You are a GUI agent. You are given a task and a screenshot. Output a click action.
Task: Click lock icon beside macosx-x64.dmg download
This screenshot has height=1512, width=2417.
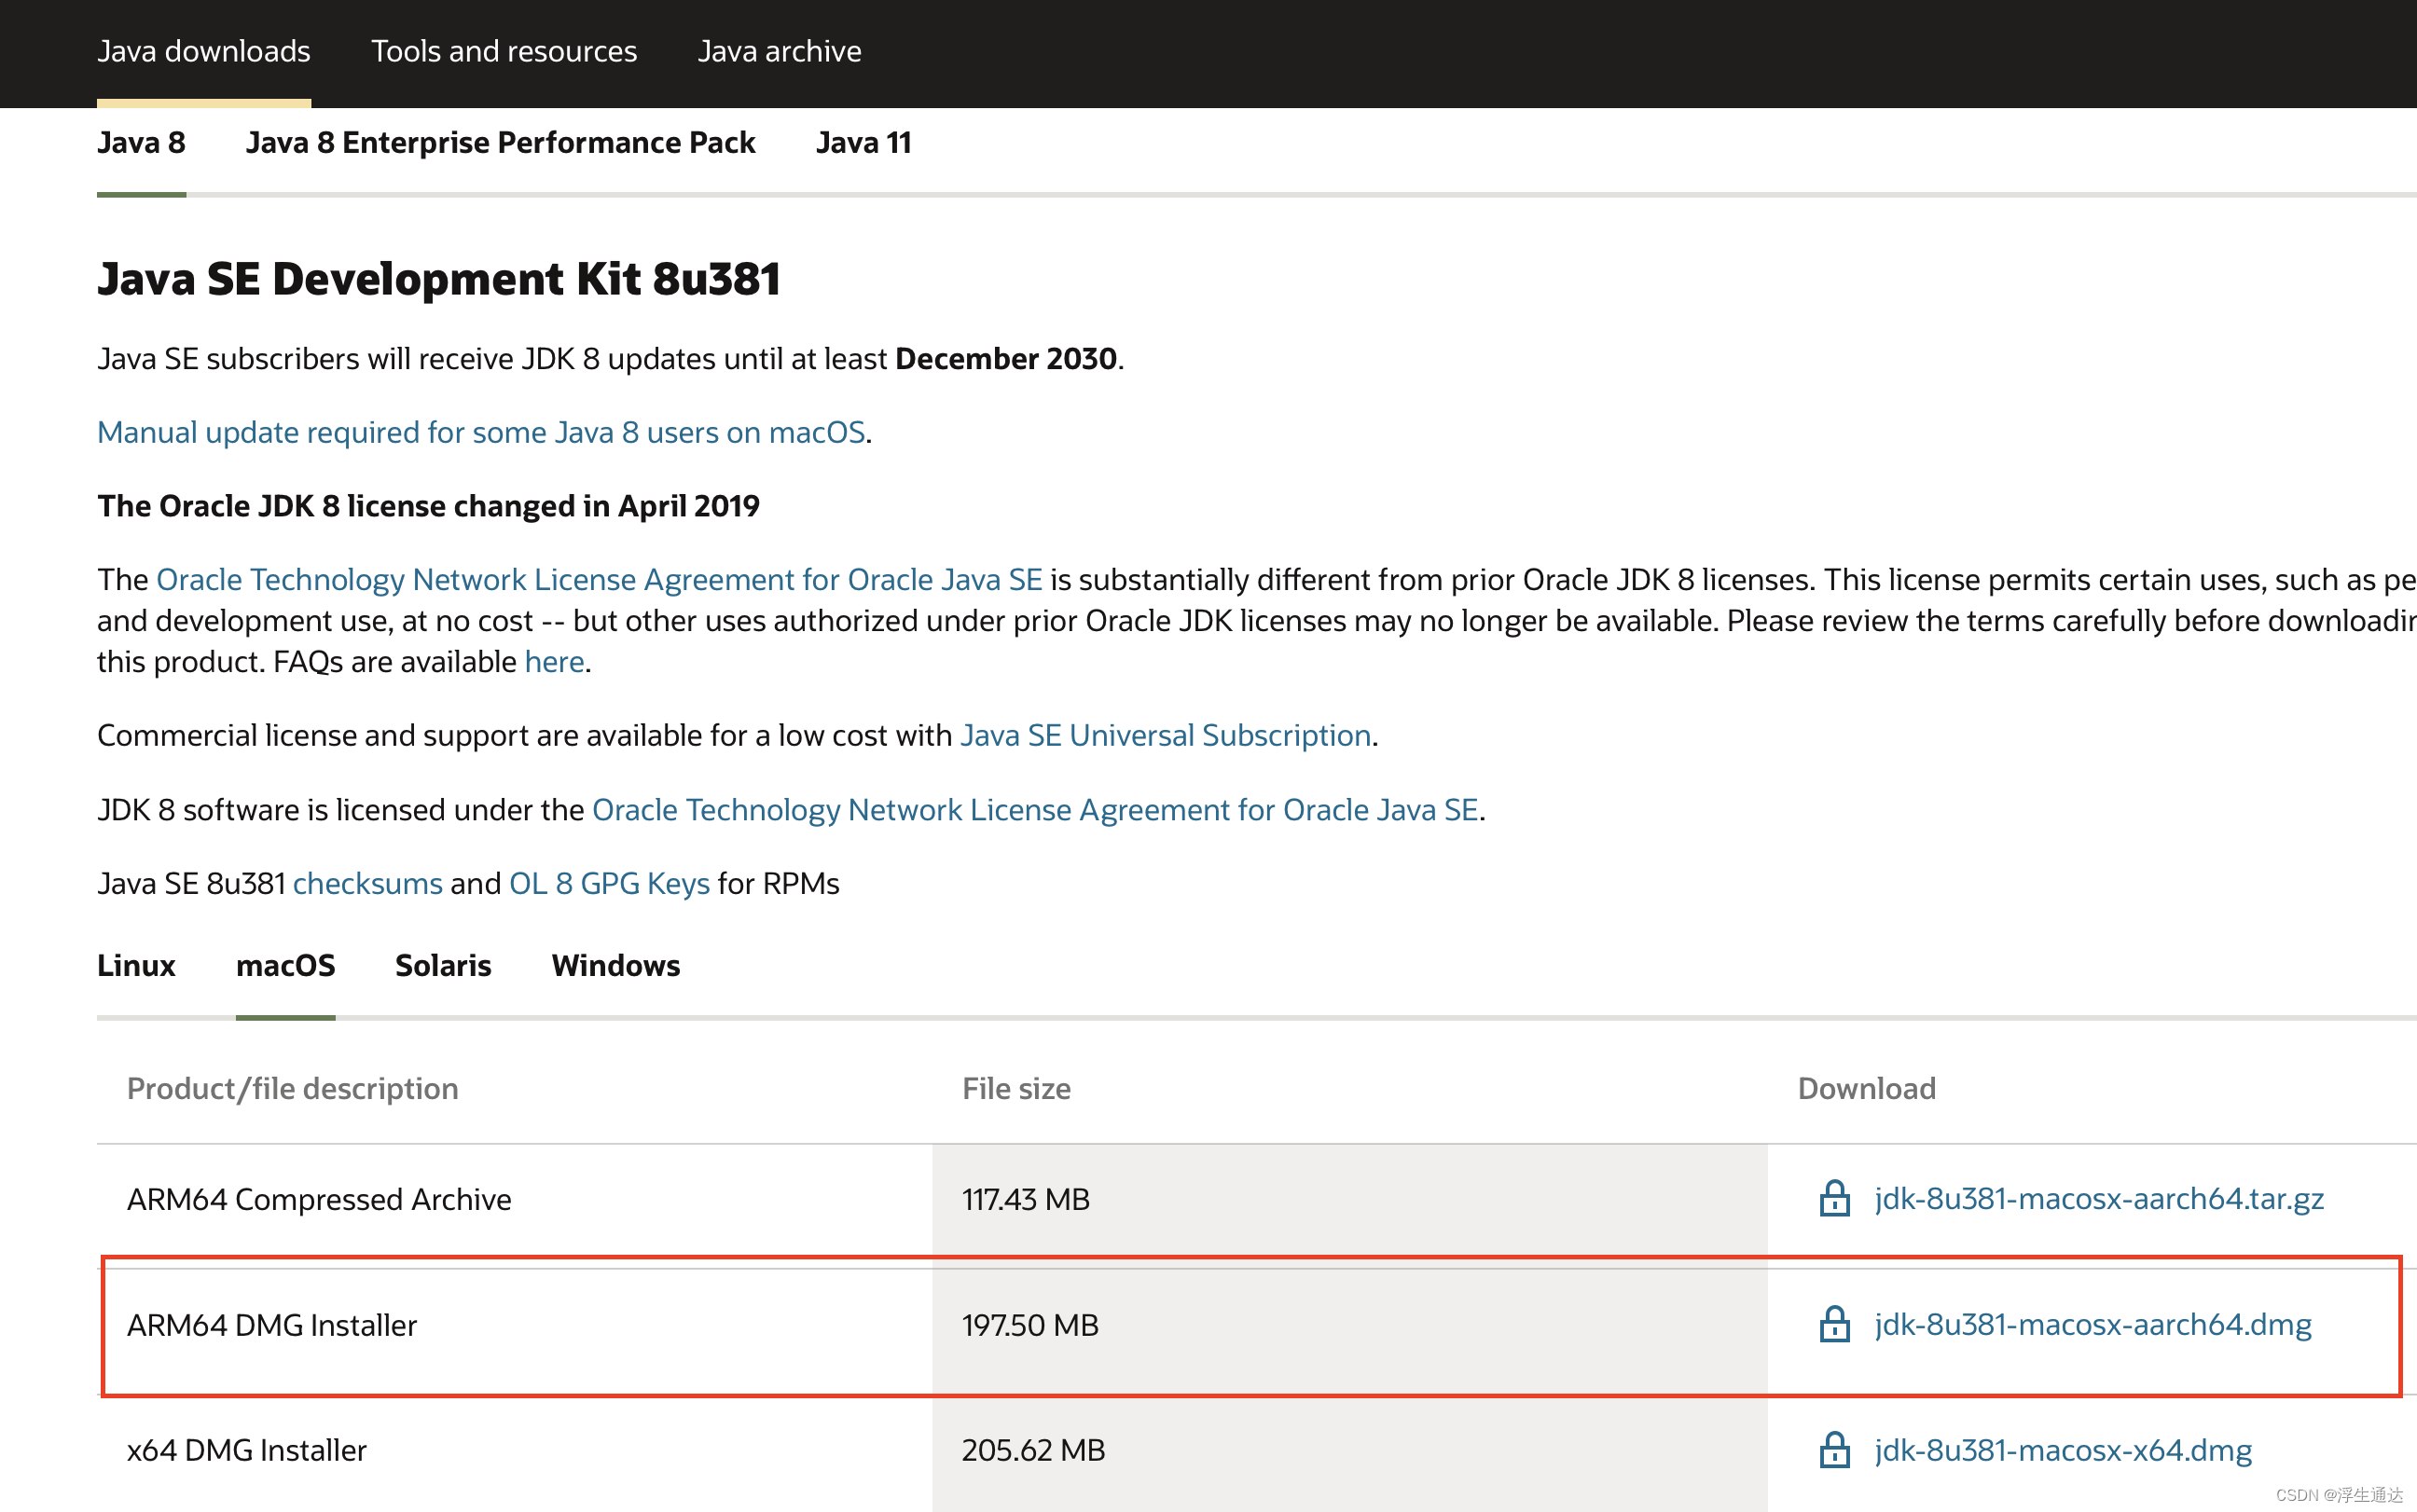click(x=1833, y=1450)
